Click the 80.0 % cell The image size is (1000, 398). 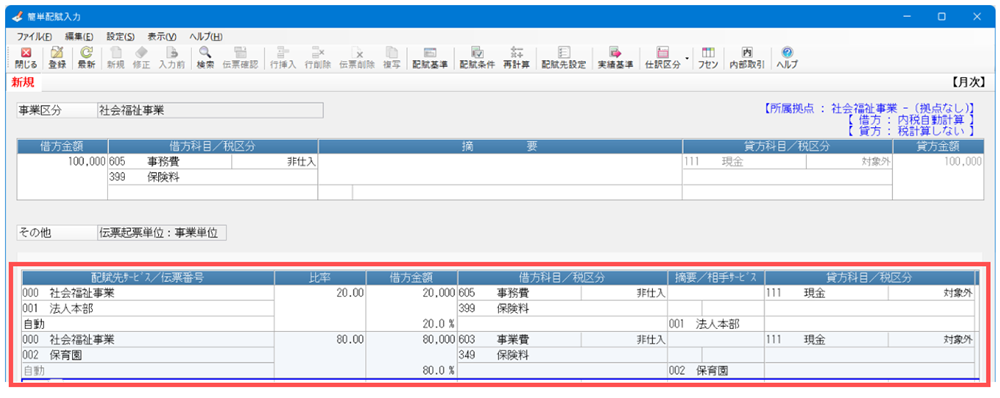click(411, 370)
